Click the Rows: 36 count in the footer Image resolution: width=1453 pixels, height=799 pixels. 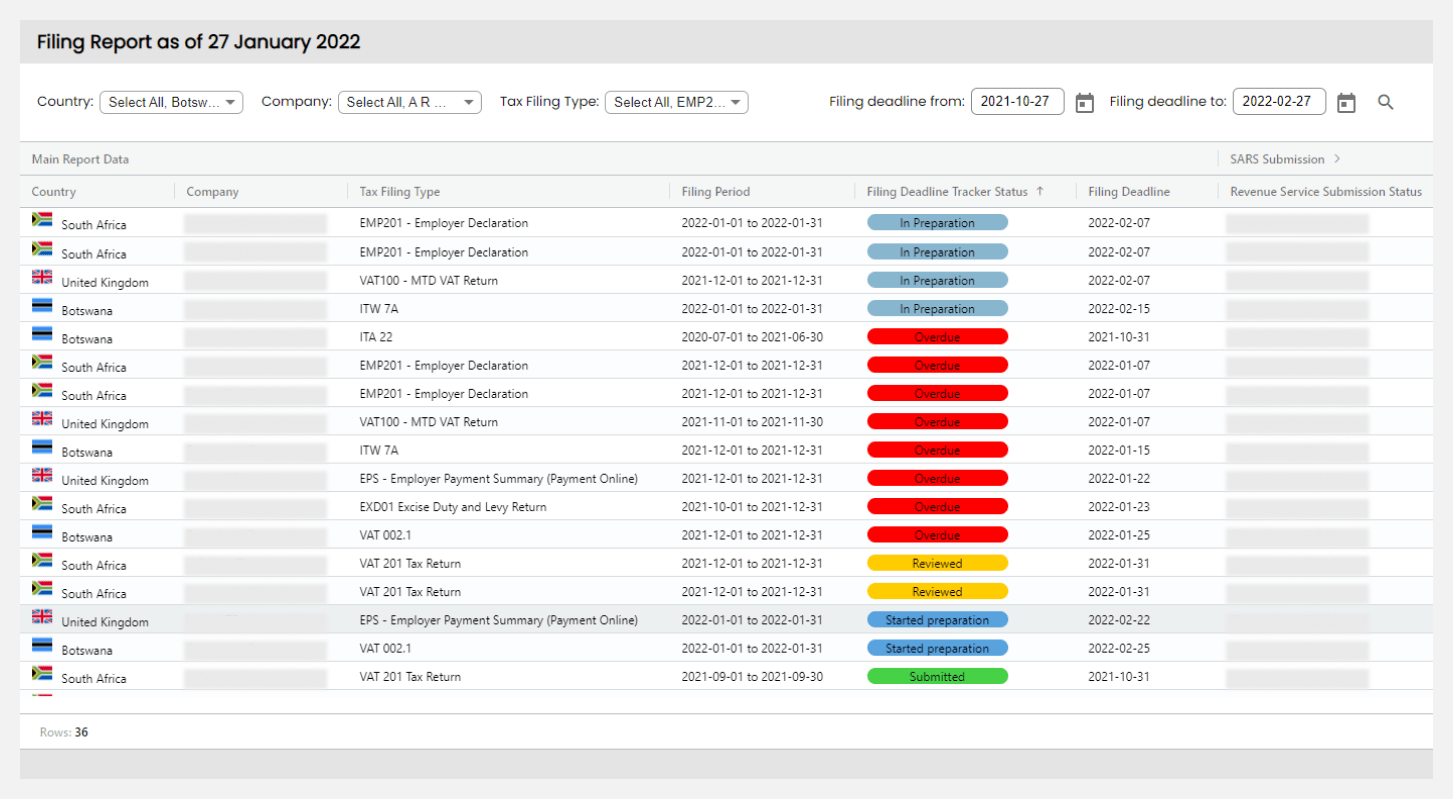pos(64,732)
